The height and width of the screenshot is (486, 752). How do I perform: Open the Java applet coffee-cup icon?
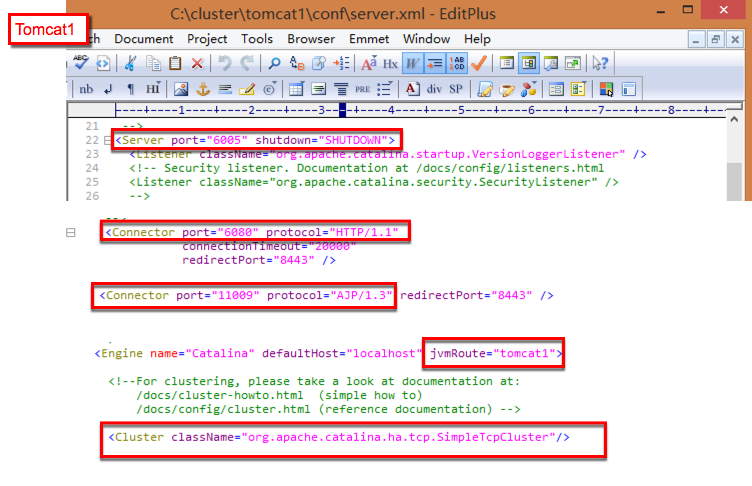click(x=507, y=89)
